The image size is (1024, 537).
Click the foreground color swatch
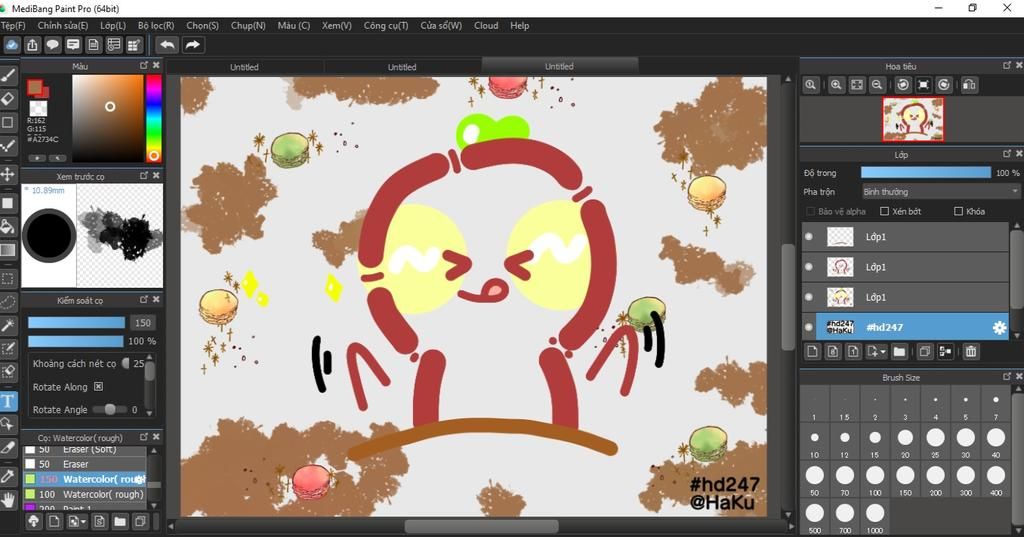click(x=35, y=87)
